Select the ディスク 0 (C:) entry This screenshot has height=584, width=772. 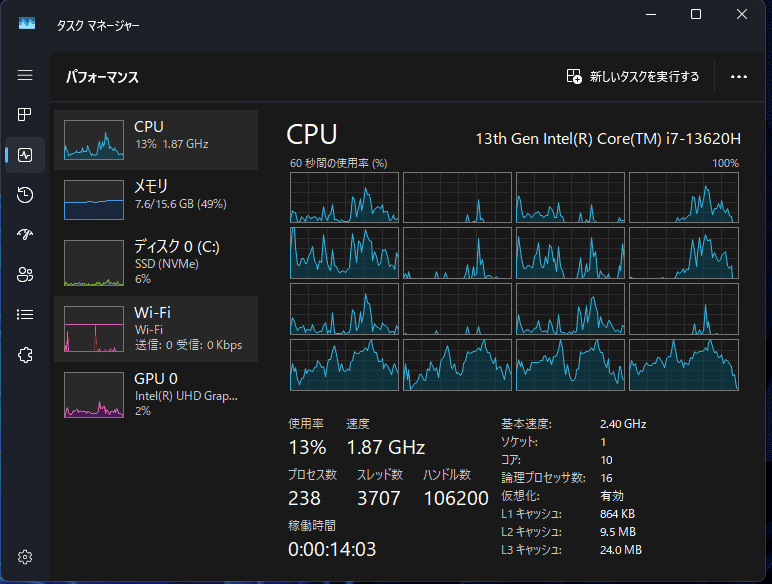[x=156, y=262]
